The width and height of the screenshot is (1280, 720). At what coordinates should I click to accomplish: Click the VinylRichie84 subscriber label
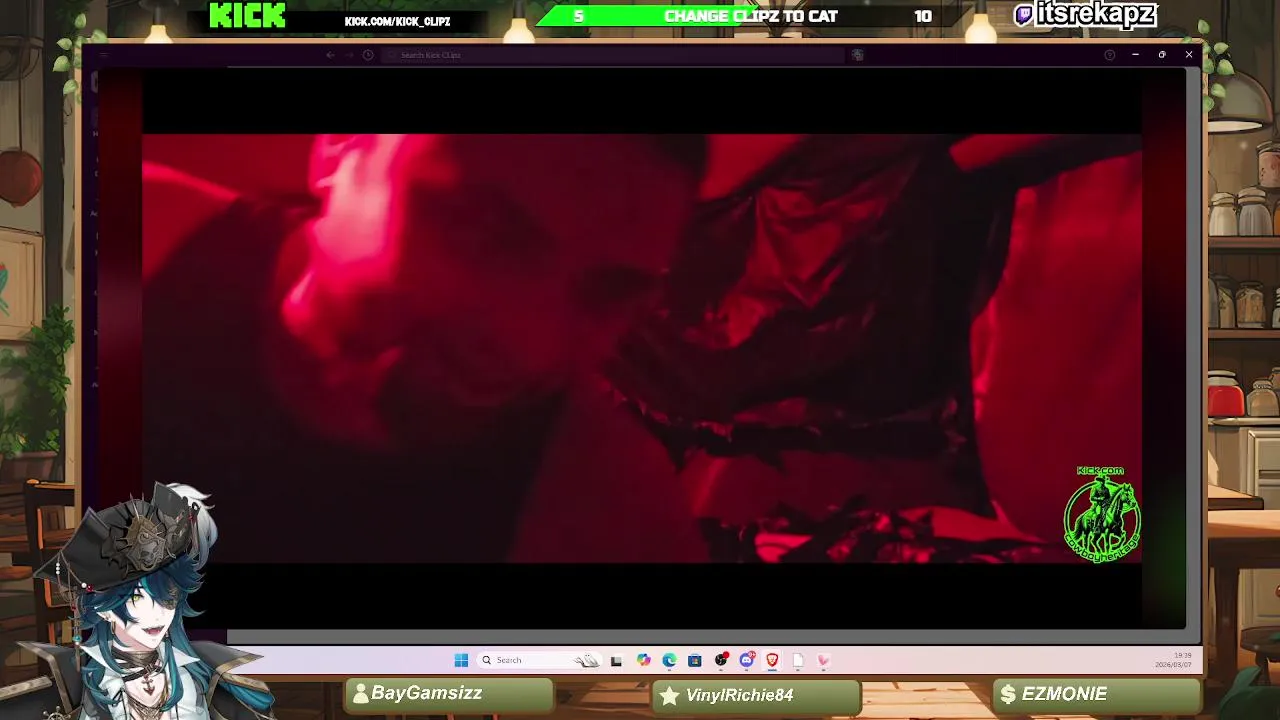756,695
